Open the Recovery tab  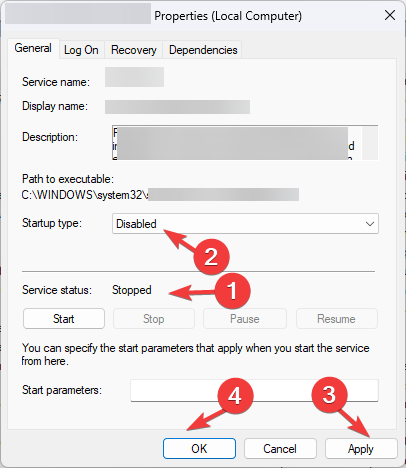[134, 50]
